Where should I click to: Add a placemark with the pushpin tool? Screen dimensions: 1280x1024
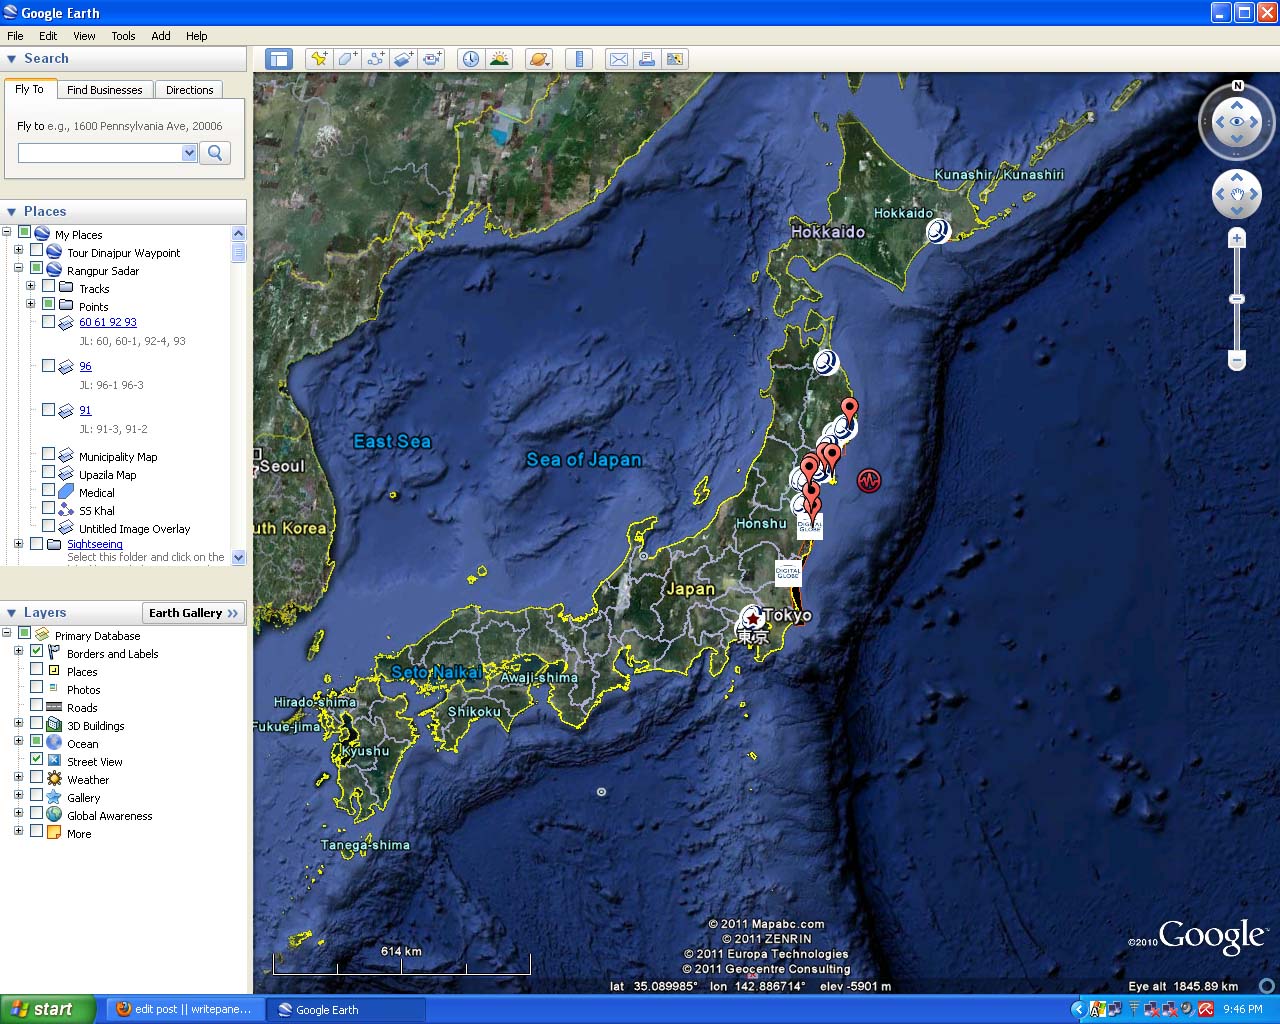coord(319,59)
